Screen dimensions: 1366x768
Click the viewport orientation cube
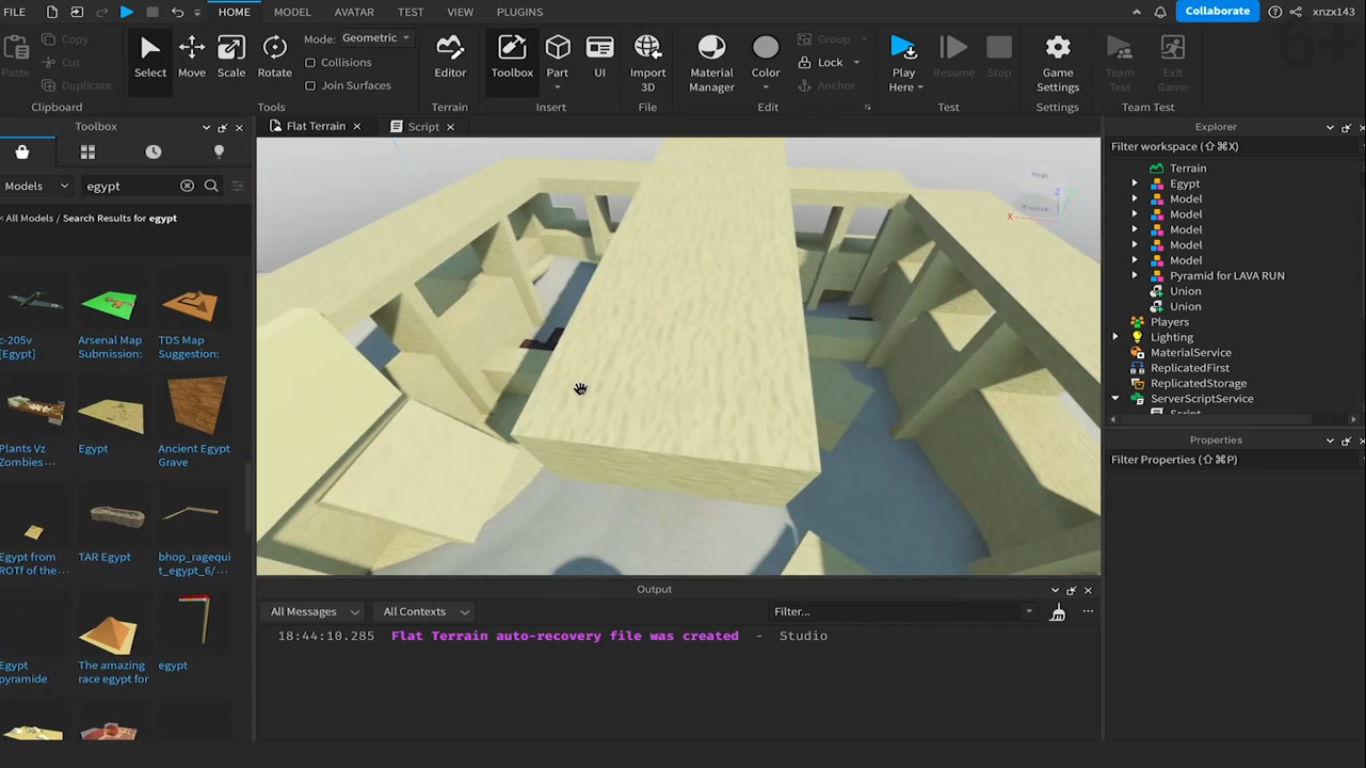tap(1036, 192)
